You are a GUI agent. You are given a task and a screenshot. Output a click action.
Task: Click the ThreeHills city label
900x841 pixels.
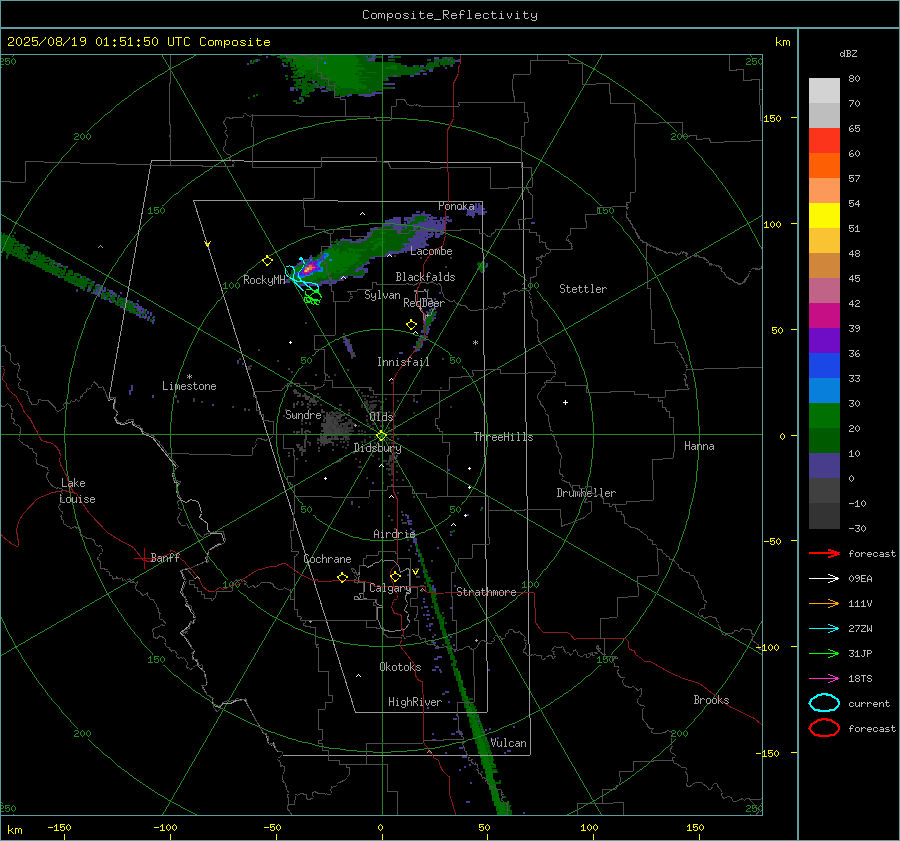(x=503, y=437)
